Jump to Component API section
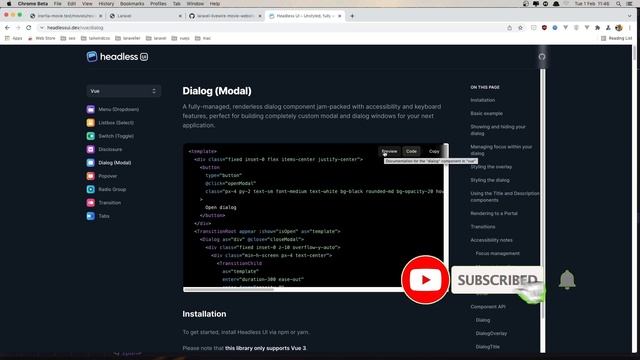 pyautogui.click(x=488, y=307)
